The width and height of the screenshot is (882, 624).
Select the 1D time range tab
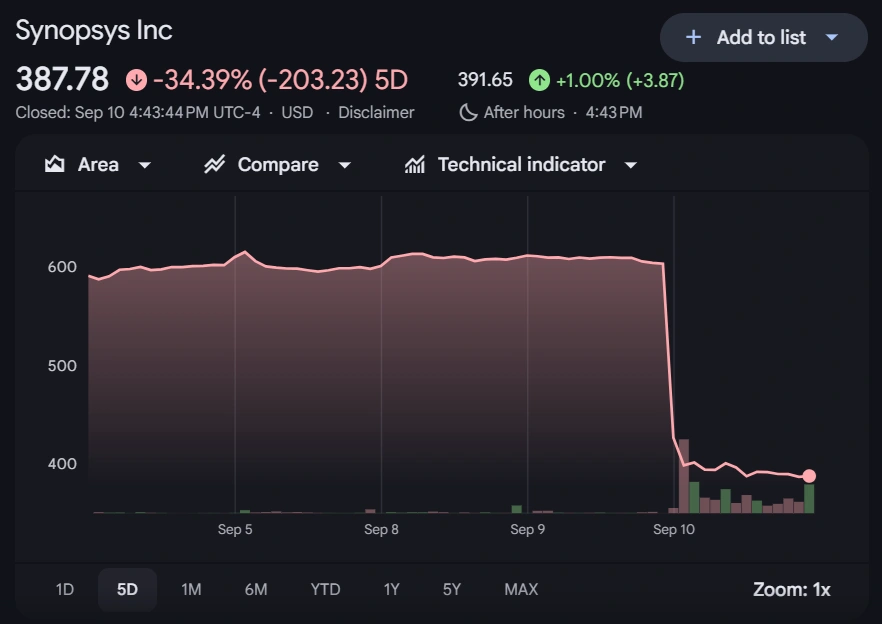click(x=65, y=589)
